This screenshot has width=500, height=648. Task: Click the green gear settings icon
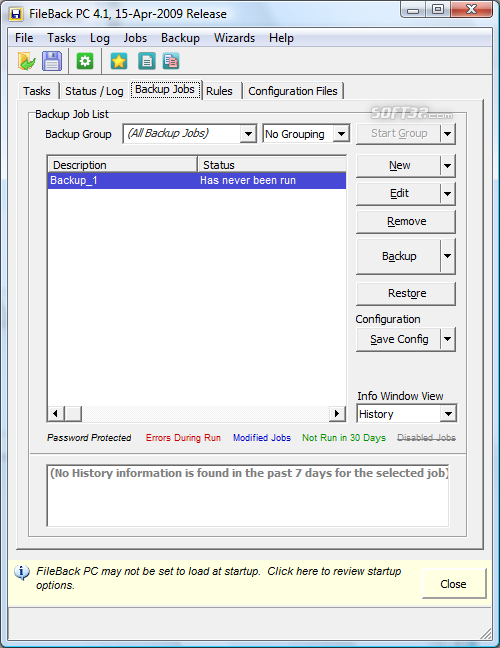click(x=85, y=62)
